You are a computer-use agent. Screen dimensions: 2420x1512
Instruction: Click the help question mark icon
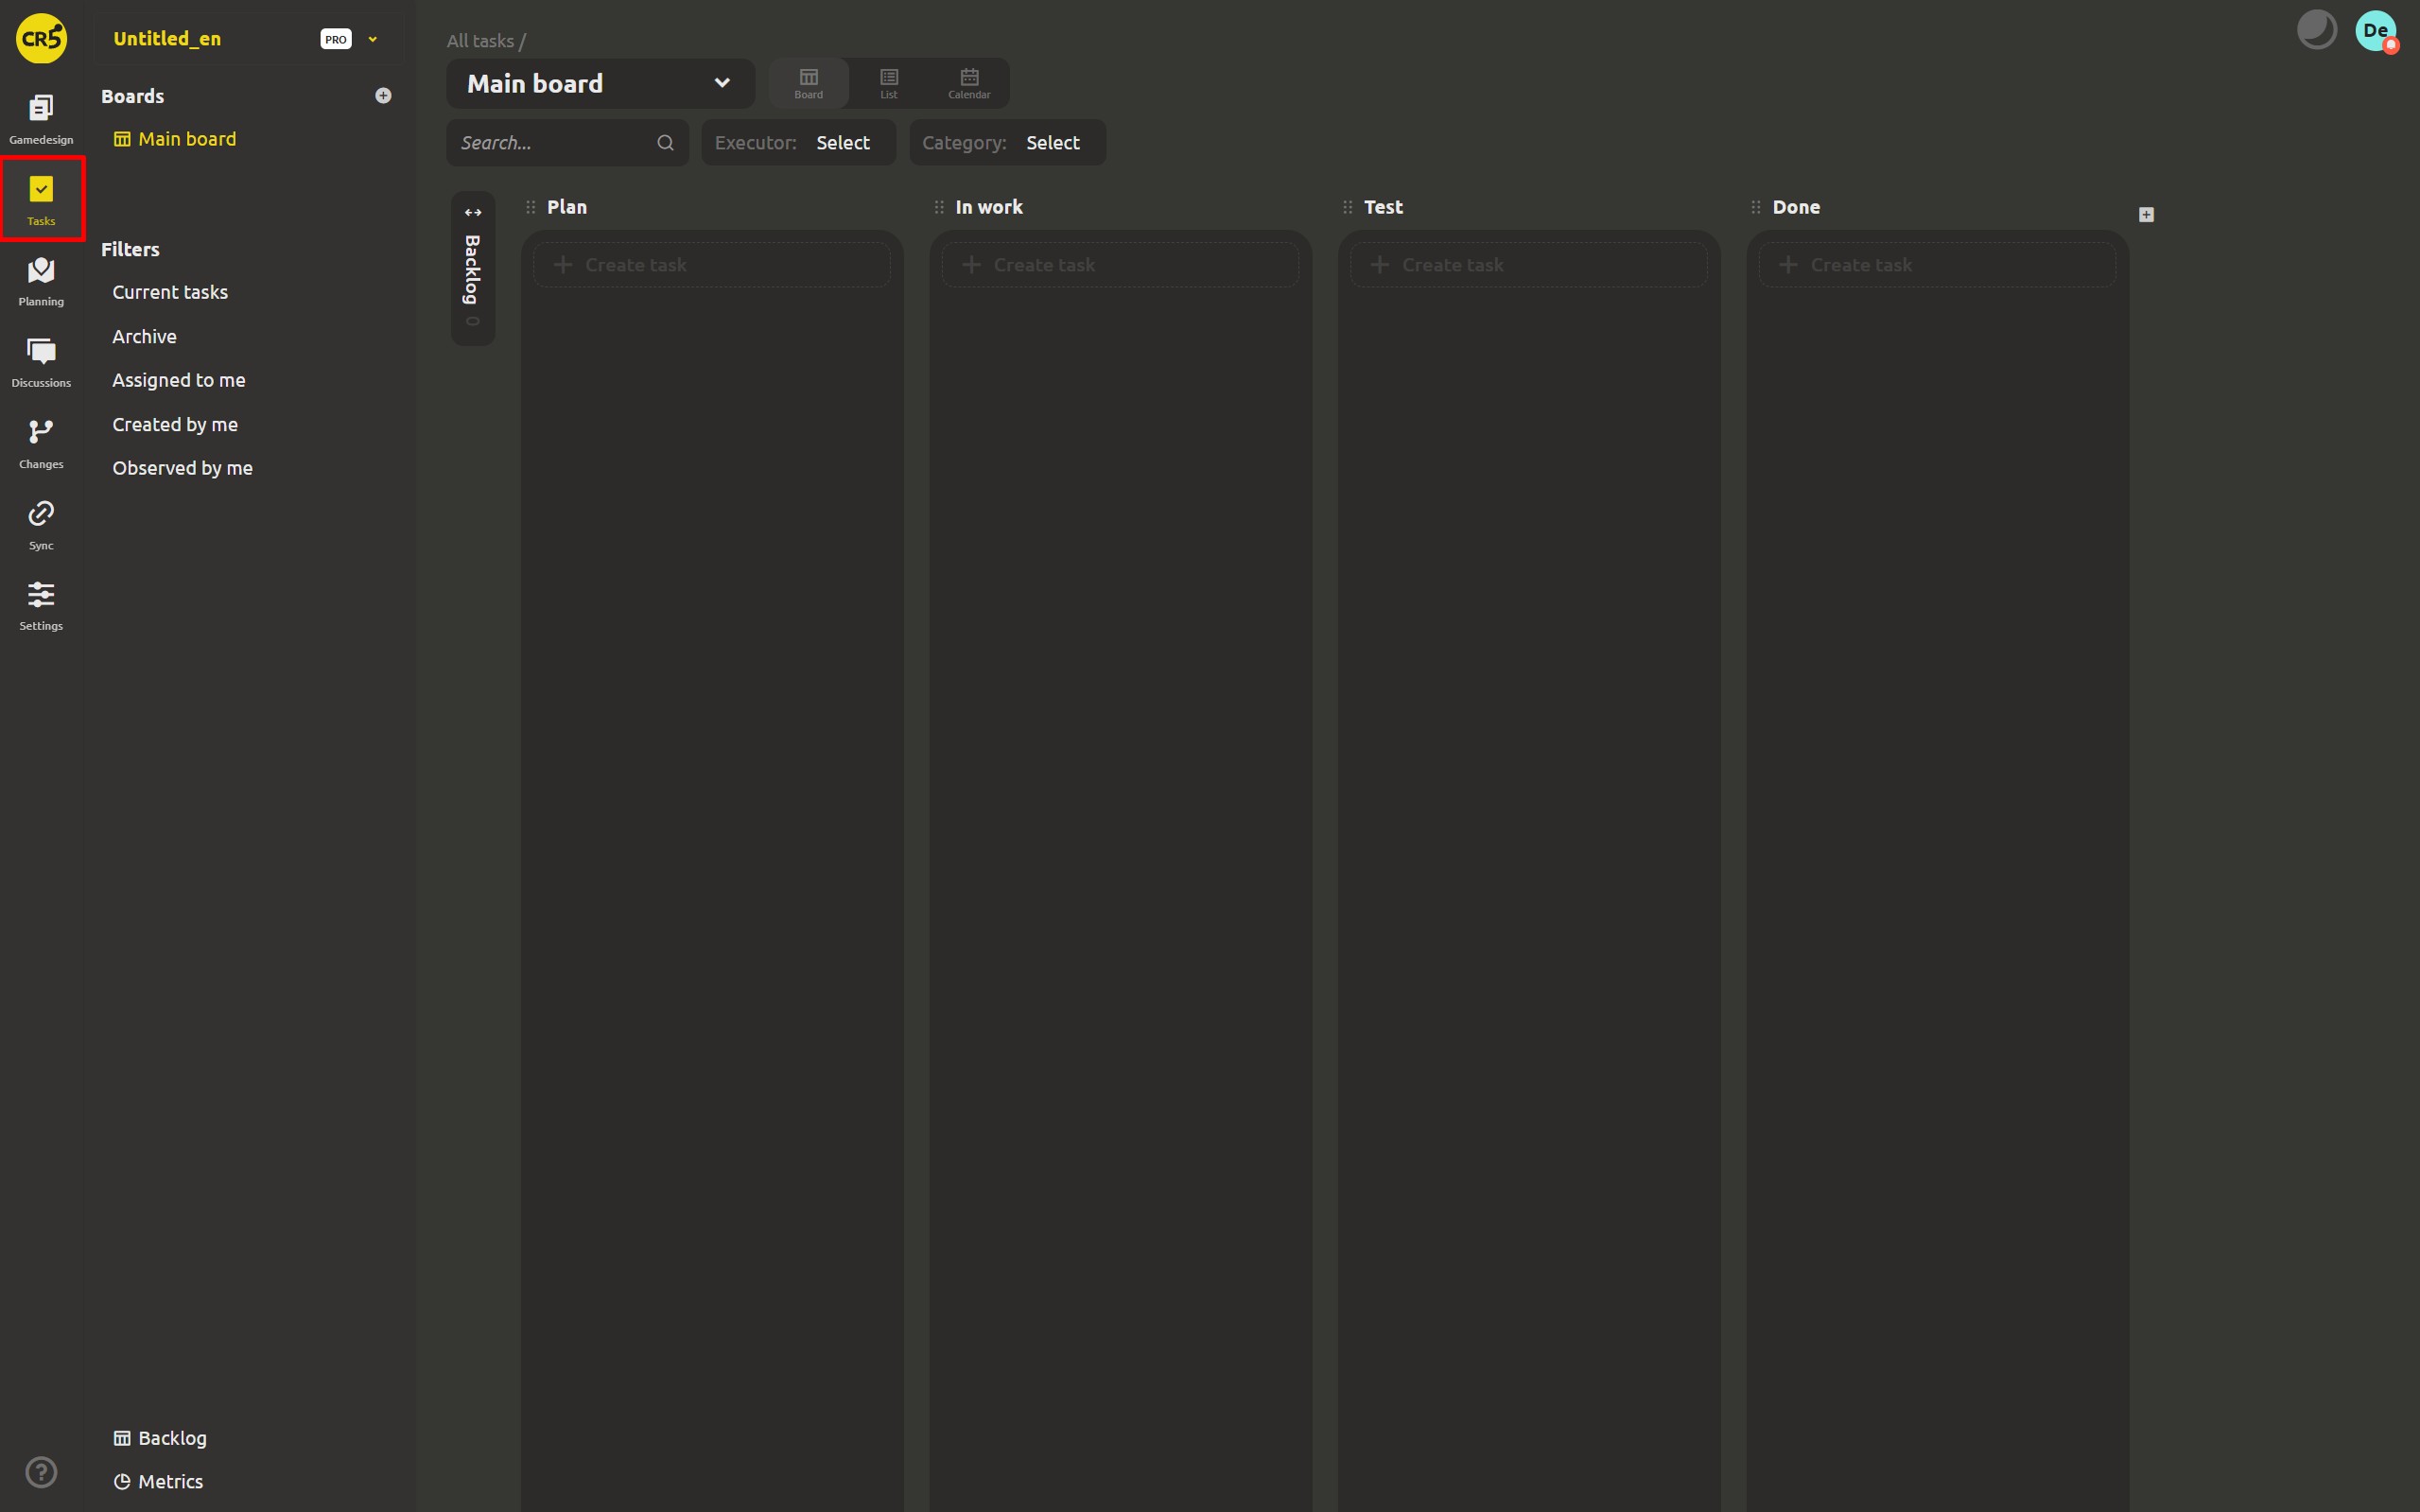[41, 1472]
